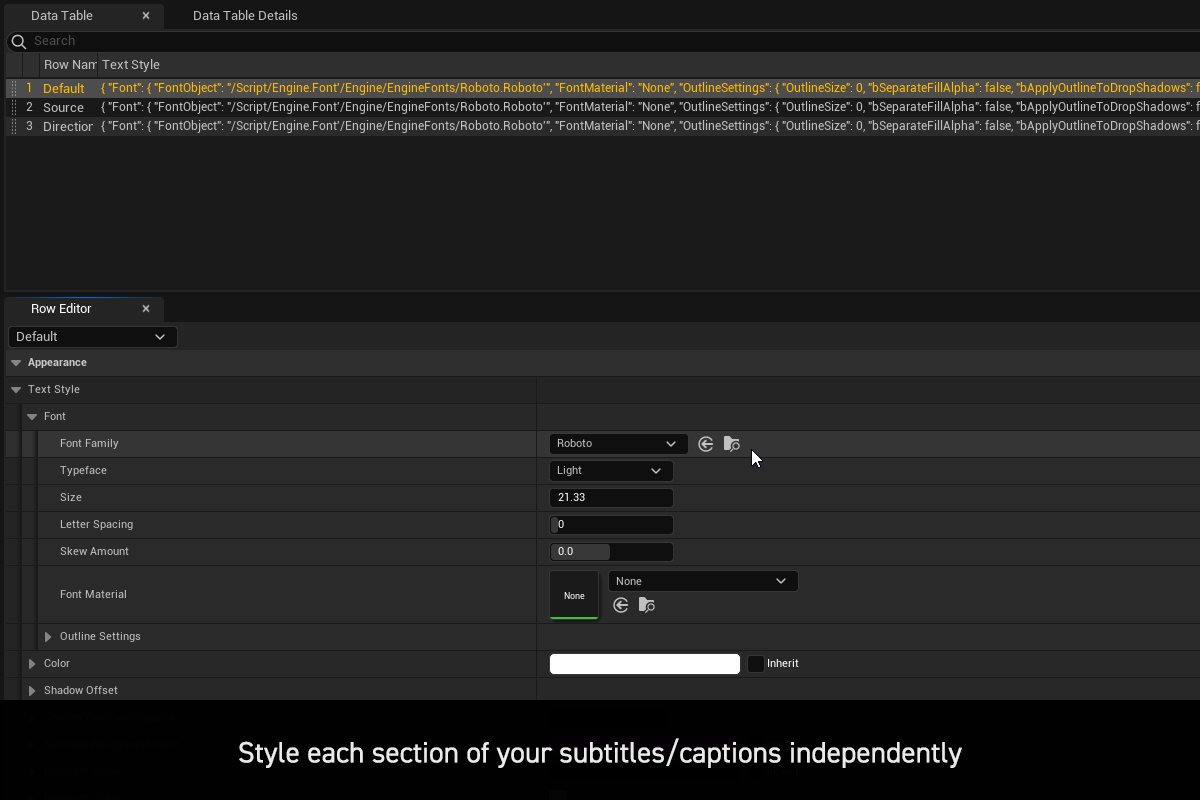This screenshot has height=800, width=1200.
Task: Click the drag handle of Default row
Action: (14, 89)
